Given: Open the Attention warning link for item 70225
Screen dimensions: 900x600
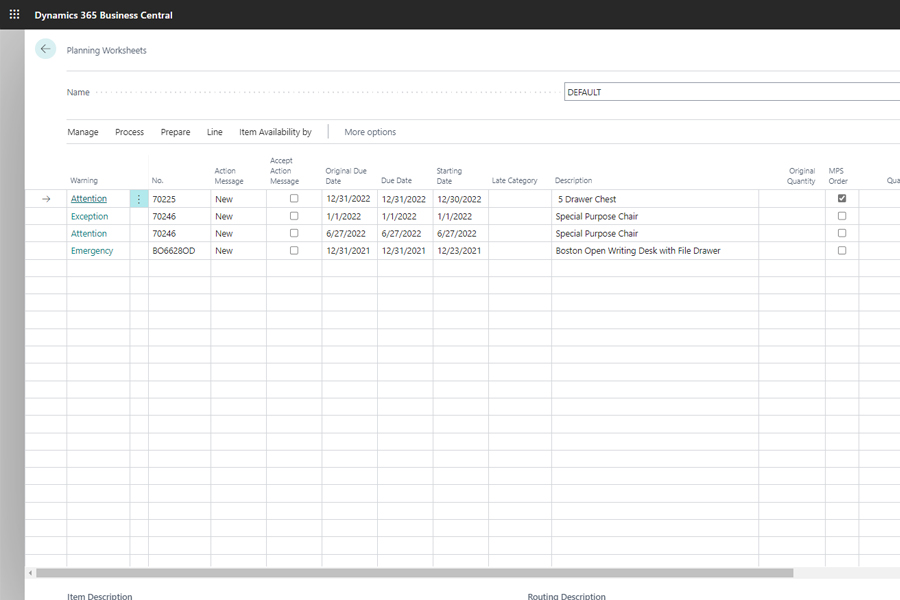Looking at the screenshot, I should (x=89, y=199).
